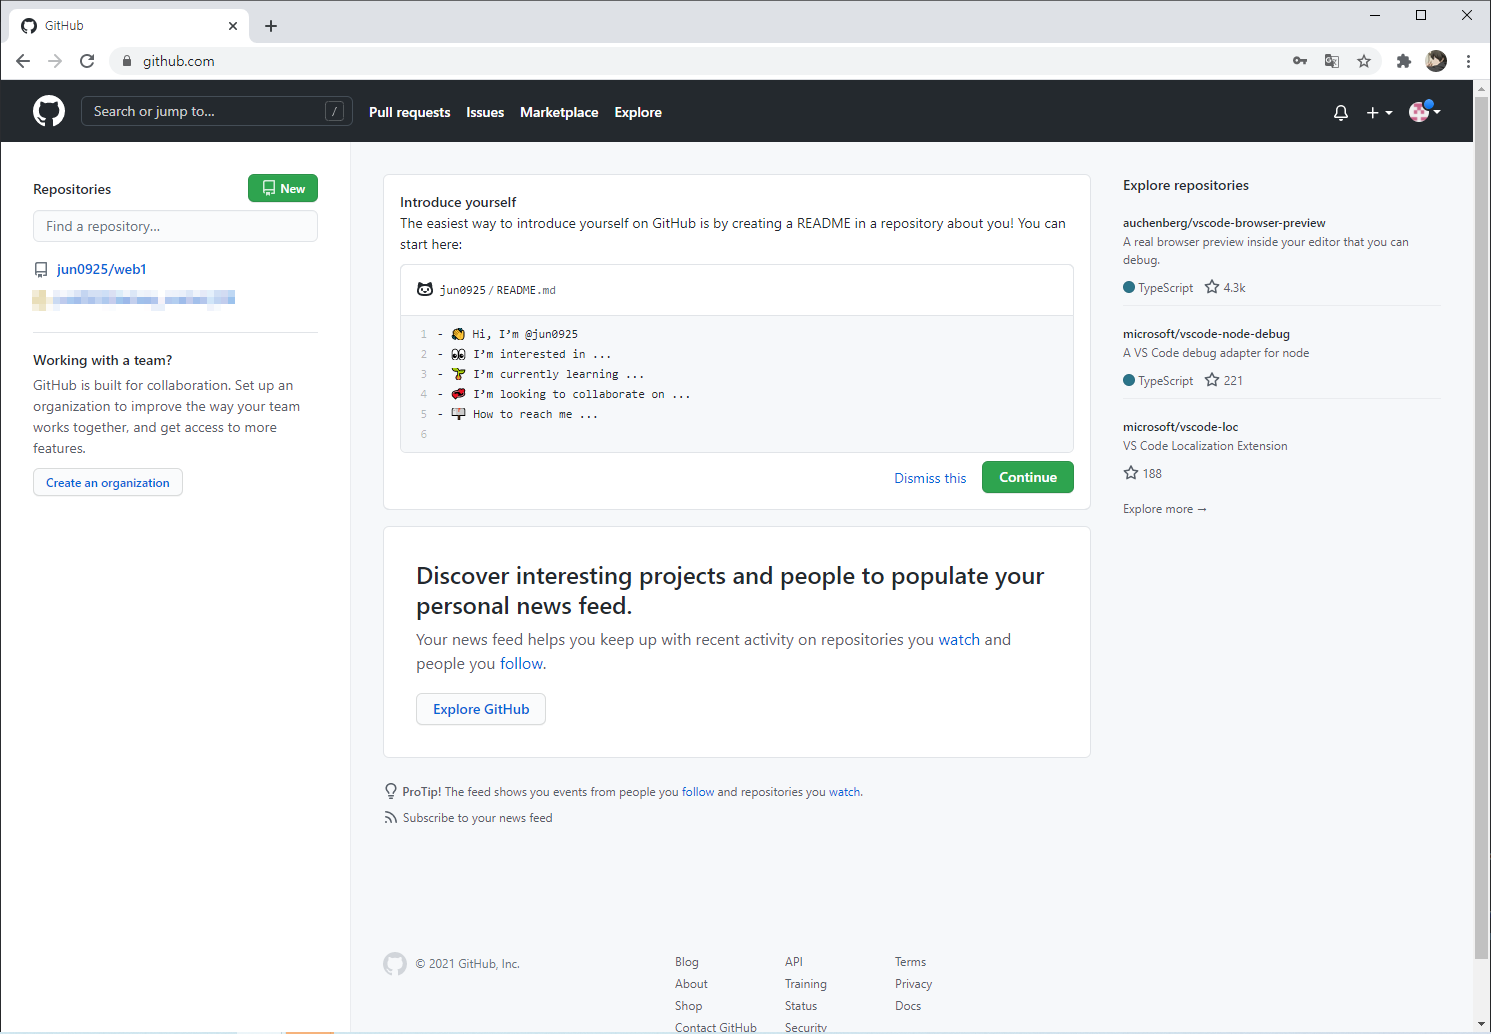Star the vscode-browser-preview repo (4.3k)

coord(1212,287)
